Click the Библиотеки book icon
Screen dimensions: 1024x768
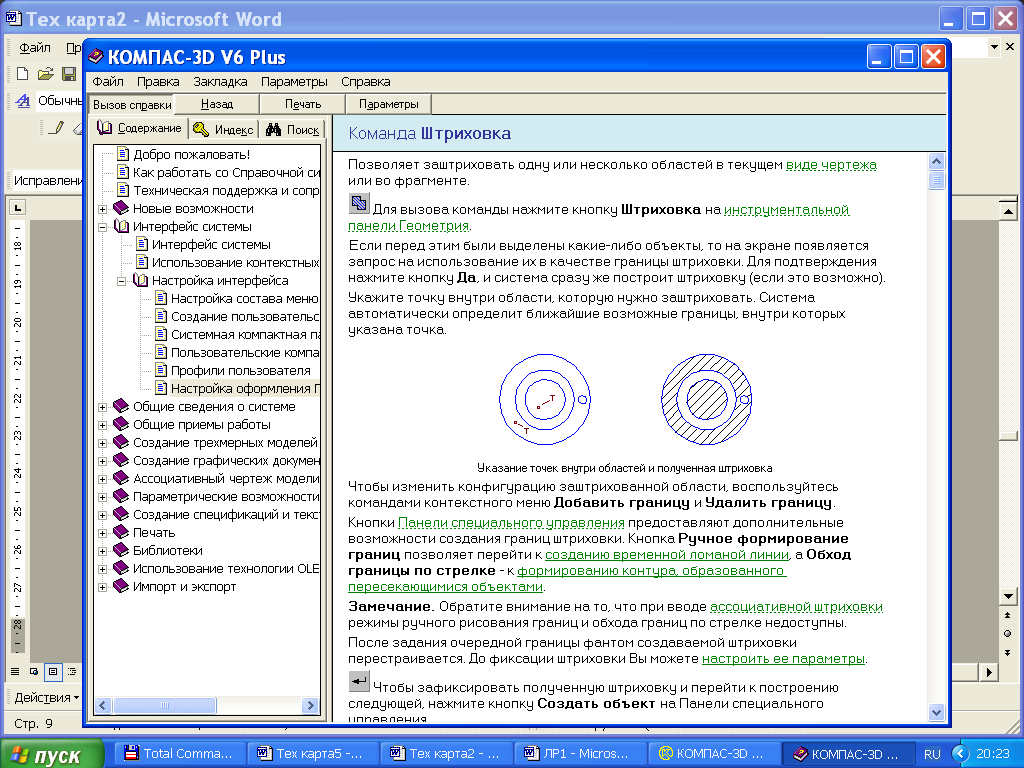pos(121,551)
